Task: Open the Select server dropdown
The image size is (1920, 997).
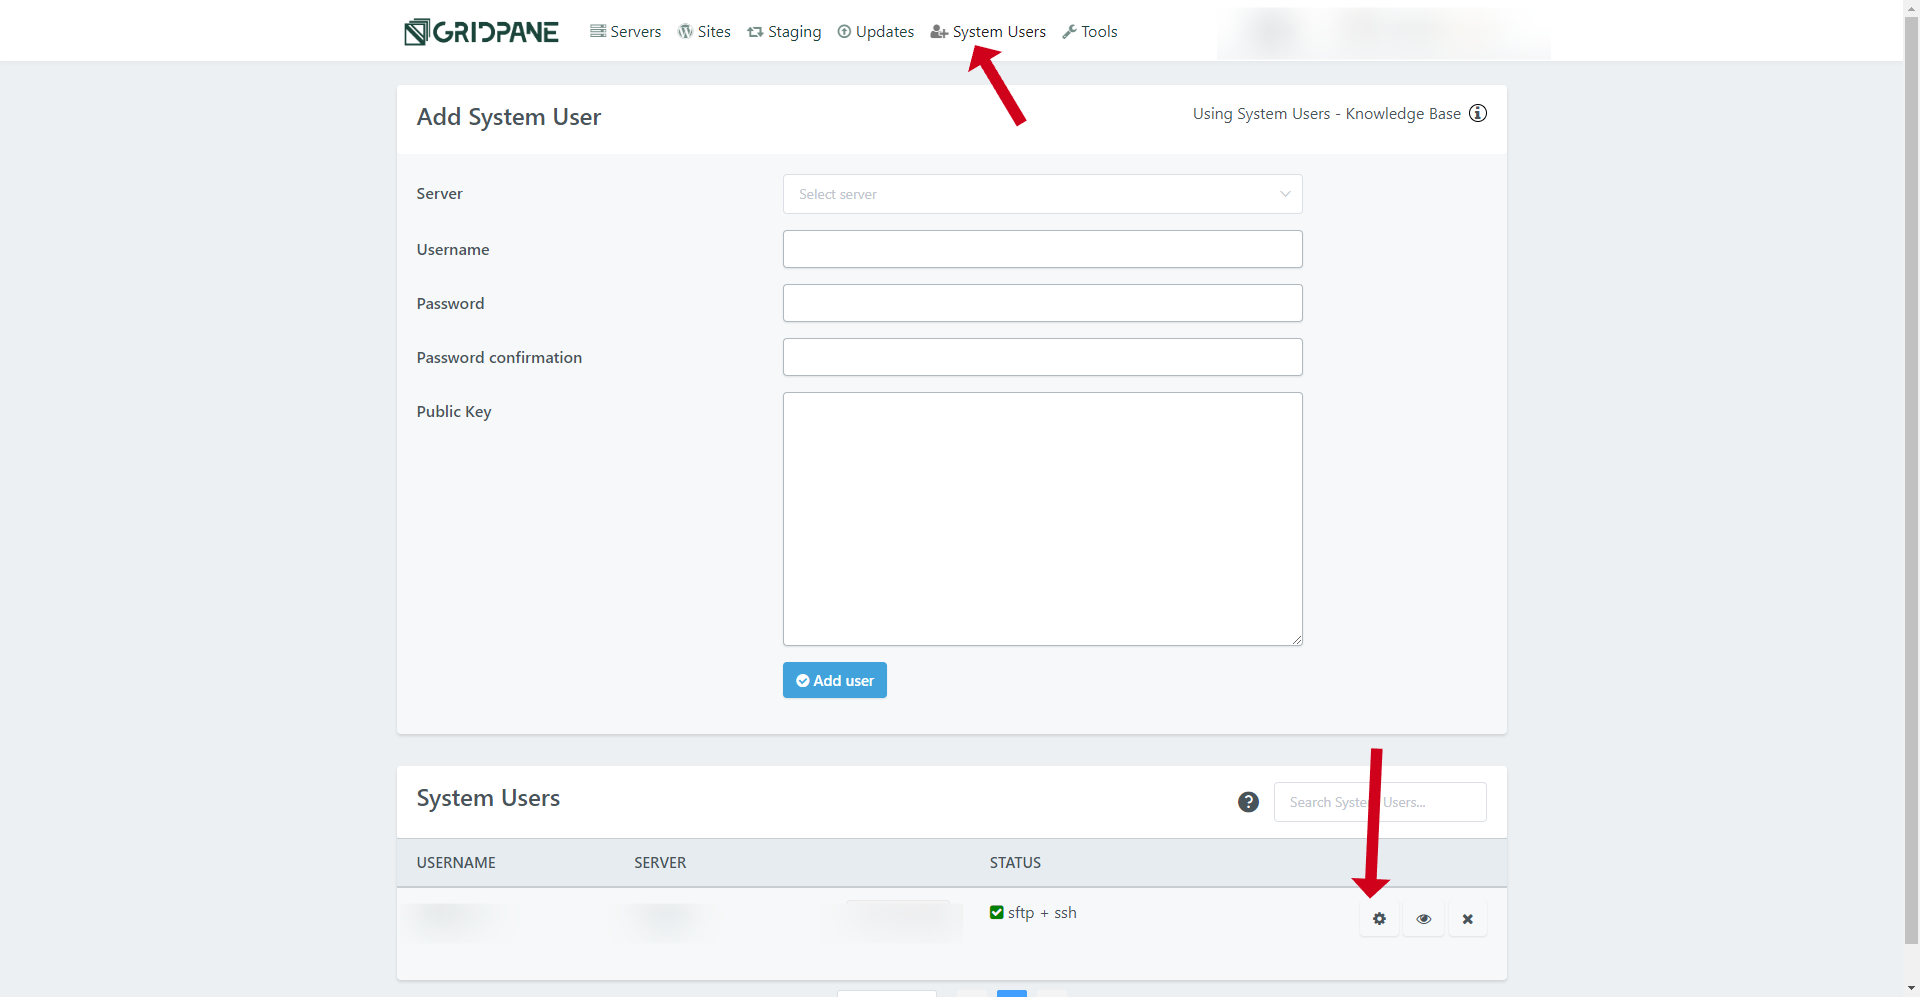Action: coord(1030,194)
